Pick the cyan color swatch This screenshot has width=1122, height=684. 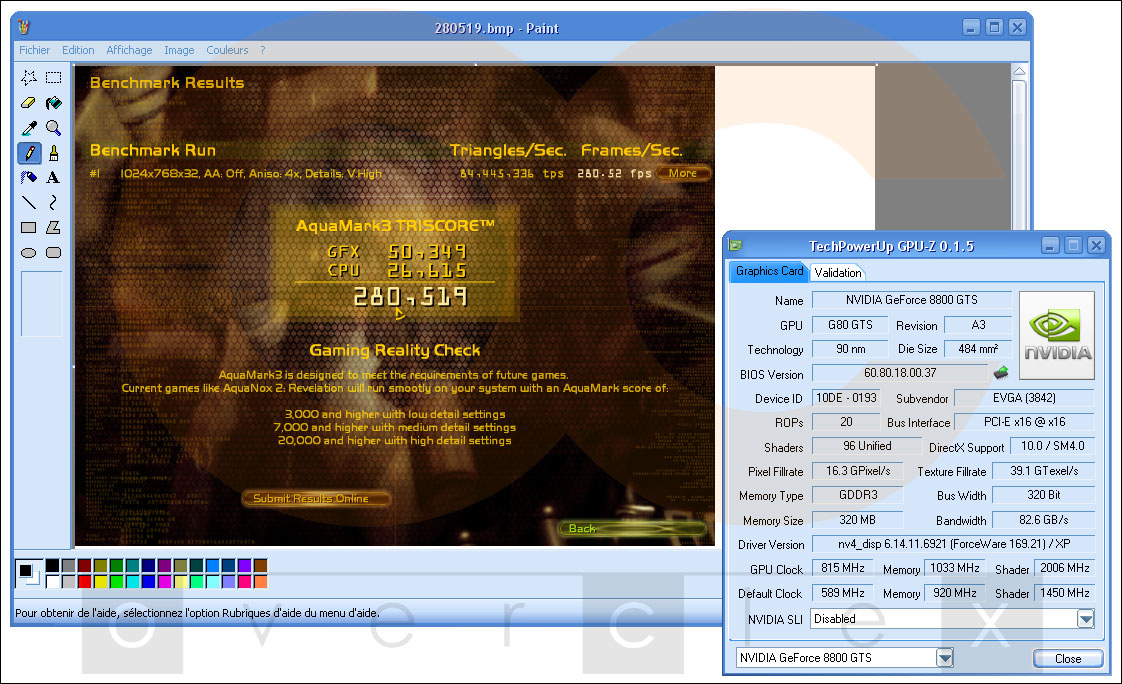[132, 582]
